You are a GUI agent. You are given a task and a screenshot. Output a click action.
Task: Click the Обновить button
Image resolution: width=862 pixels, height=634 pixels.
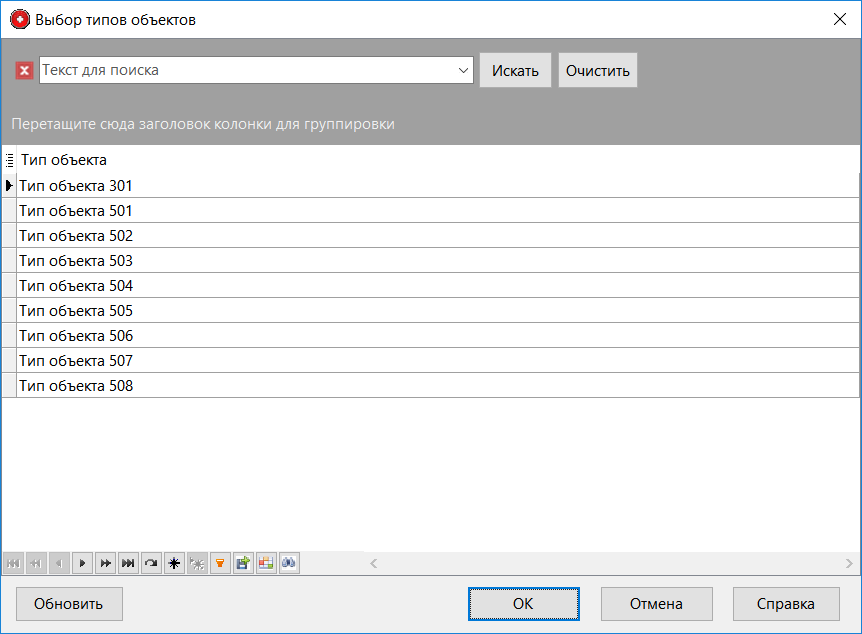[69, 604]
